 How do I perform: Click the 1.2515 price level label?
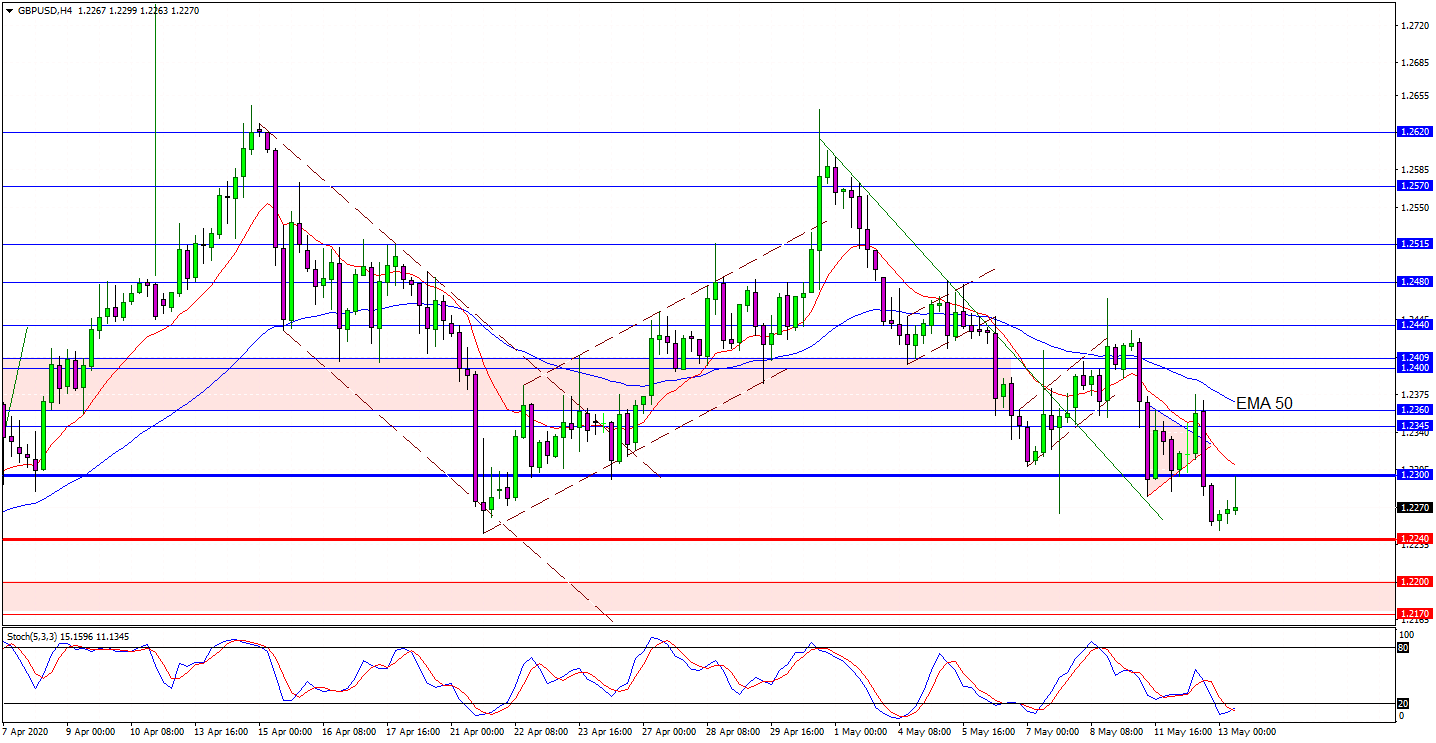coord(1413,244)
